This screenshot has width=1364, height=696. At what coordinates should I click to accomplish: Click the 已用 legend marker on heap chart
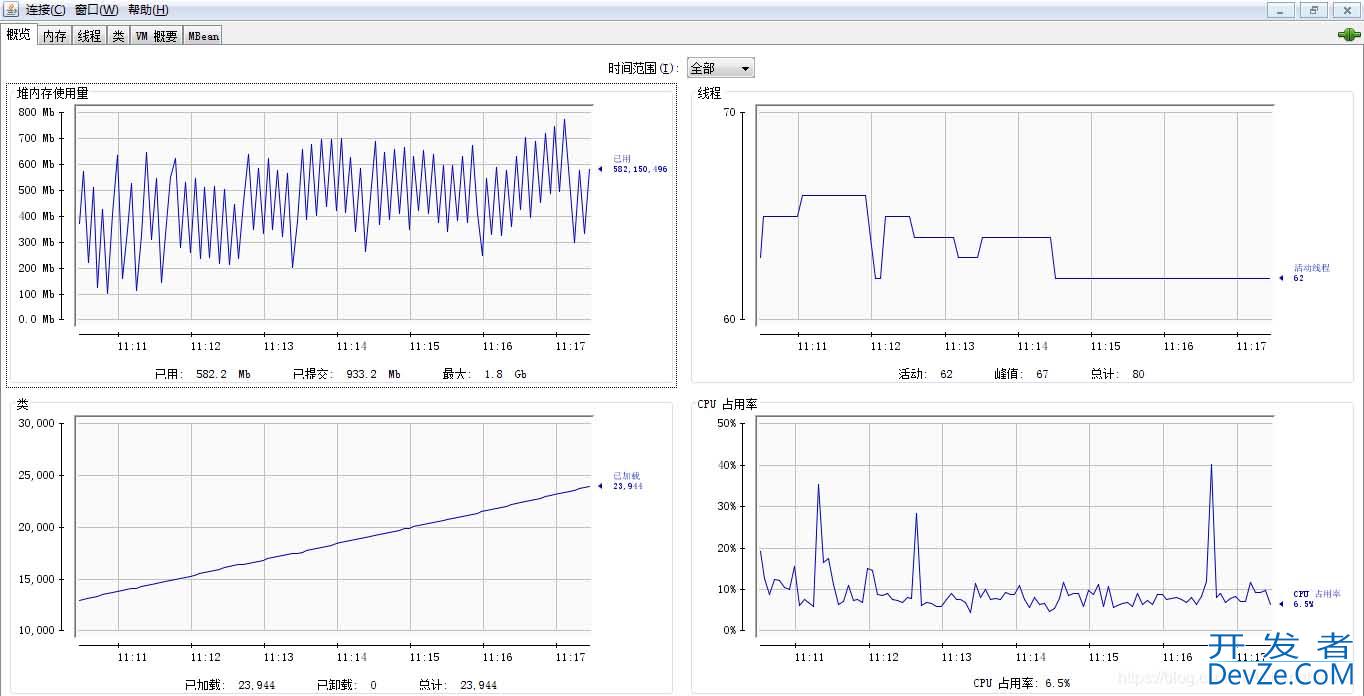(600, 169)
